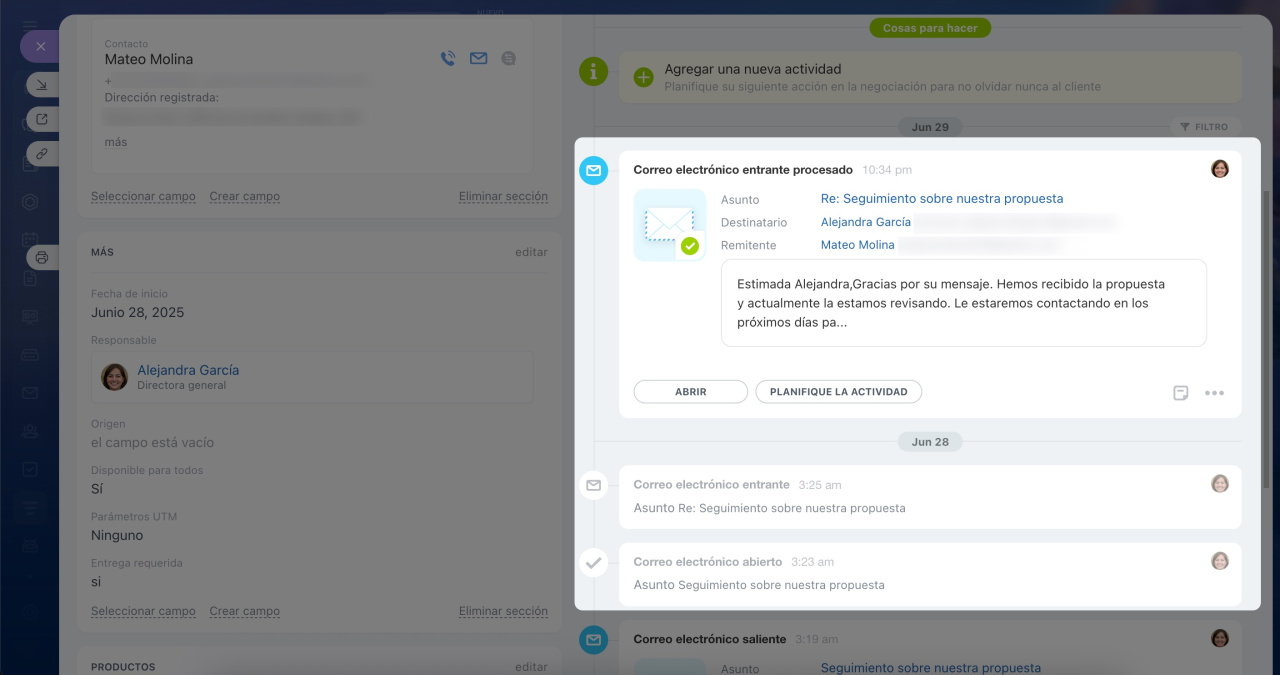1280x675 pixels.
Task: Click "editar" in the MÁS section
Action: 531,252
